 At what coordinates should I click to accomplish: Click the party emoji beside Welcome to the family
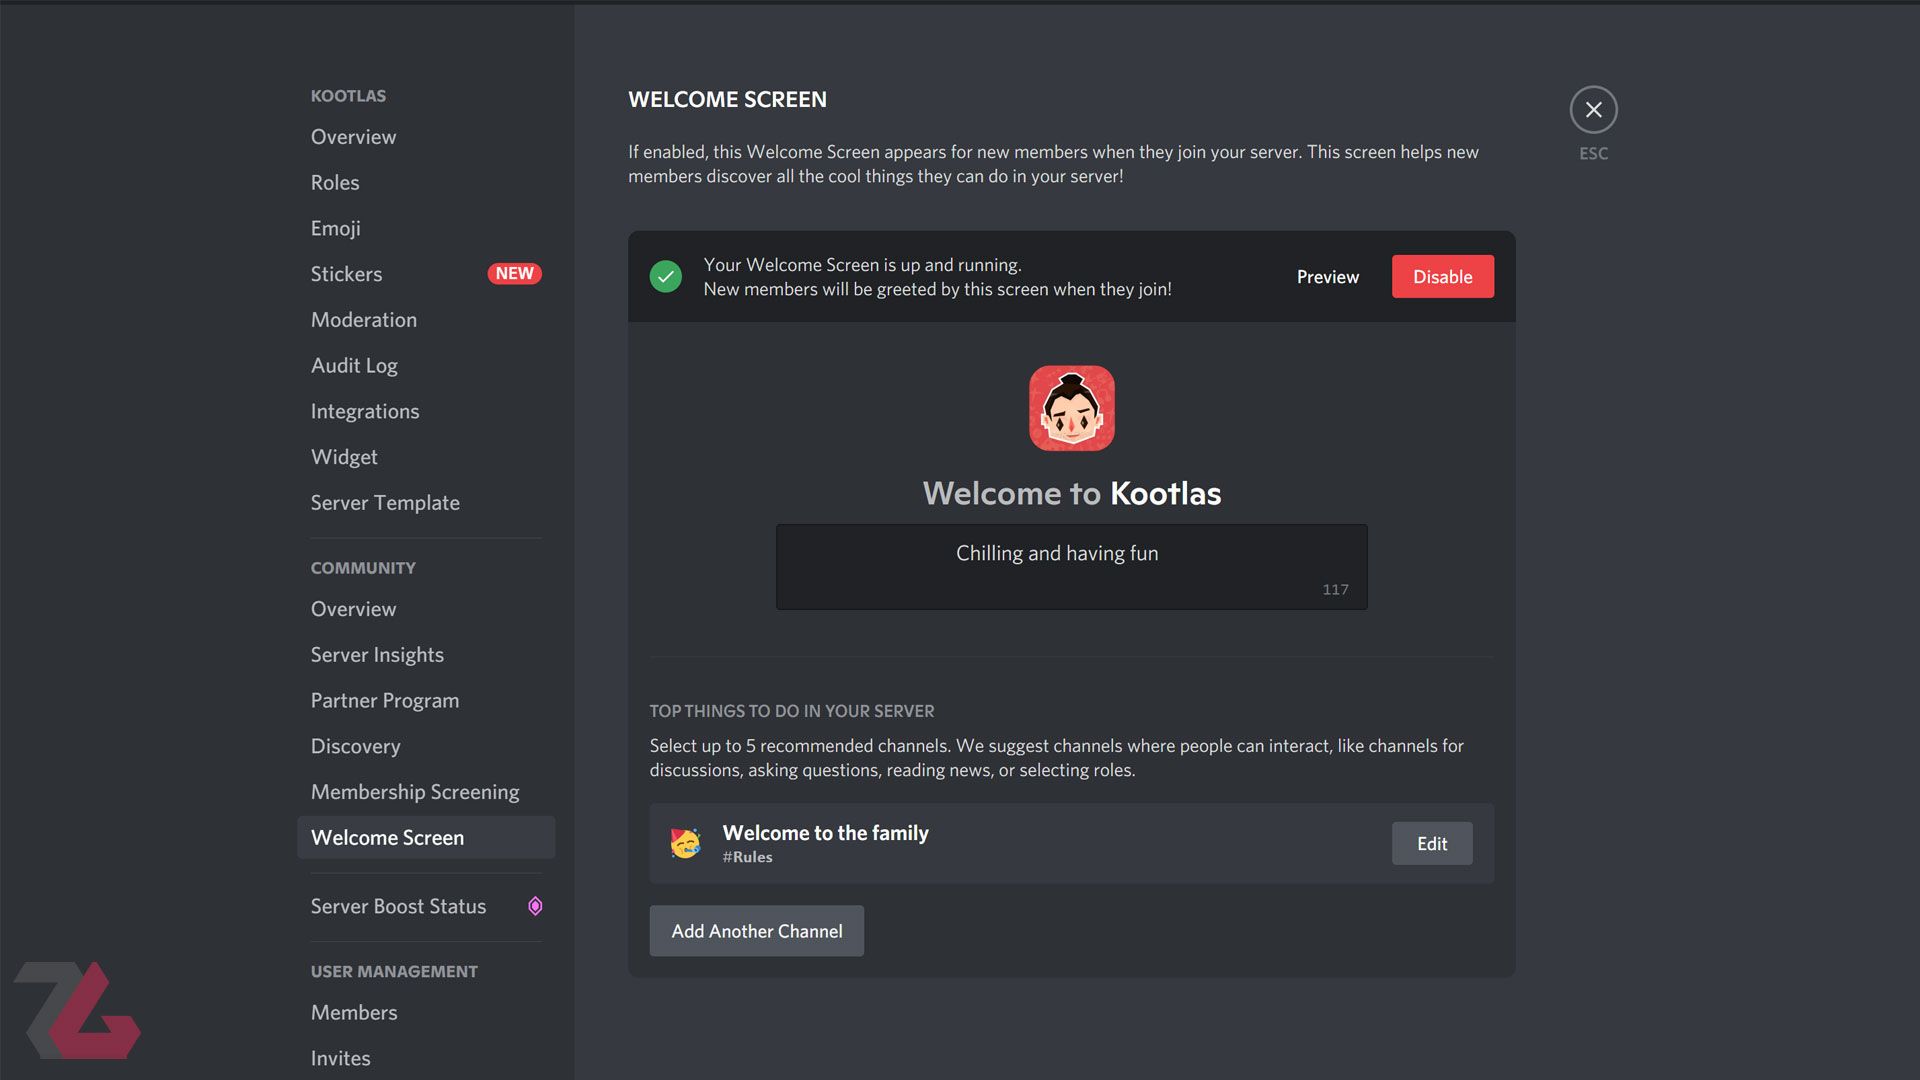(x=685, y=843)
